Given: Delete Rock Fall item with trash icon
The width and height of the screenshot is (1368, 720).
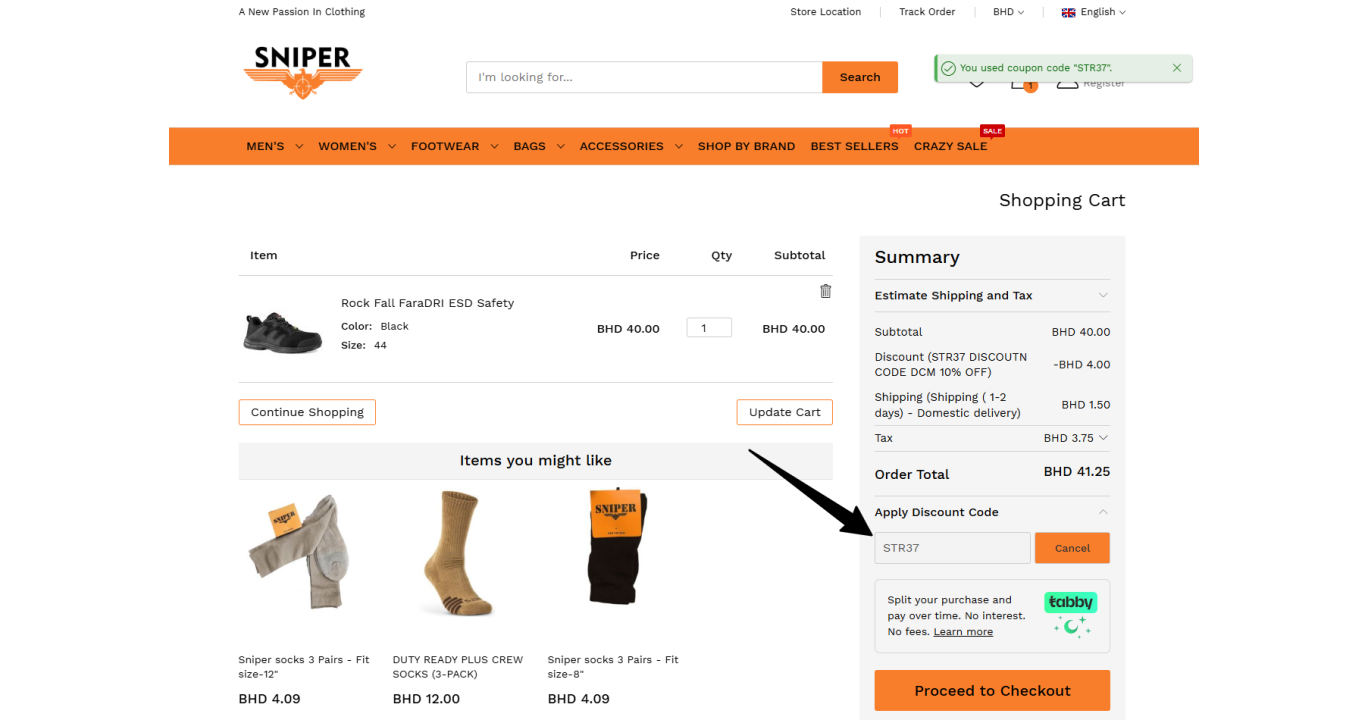Looking at the screenshot, I should click(x=825, y=291).
